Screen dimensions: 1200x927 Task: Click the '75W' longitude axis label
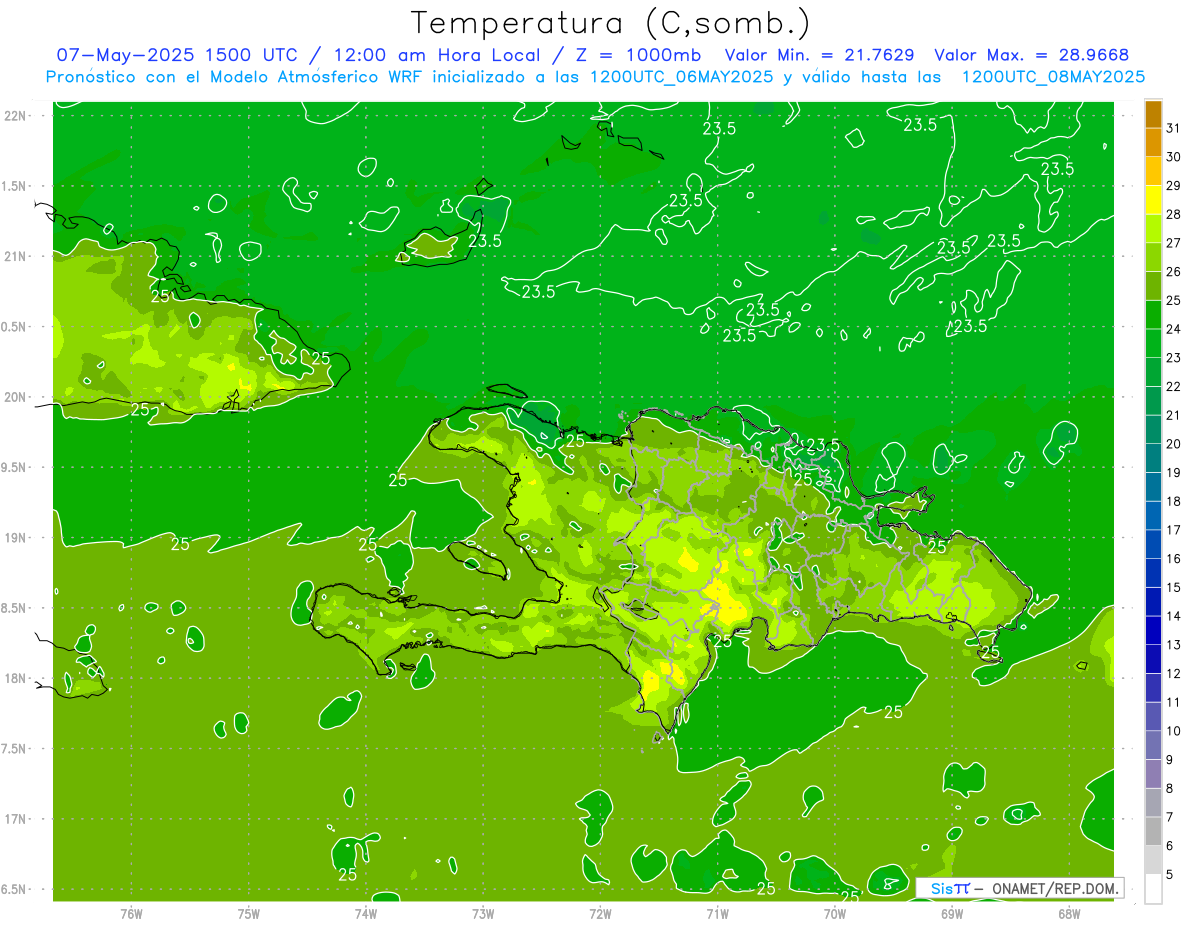tap(249, 914)
